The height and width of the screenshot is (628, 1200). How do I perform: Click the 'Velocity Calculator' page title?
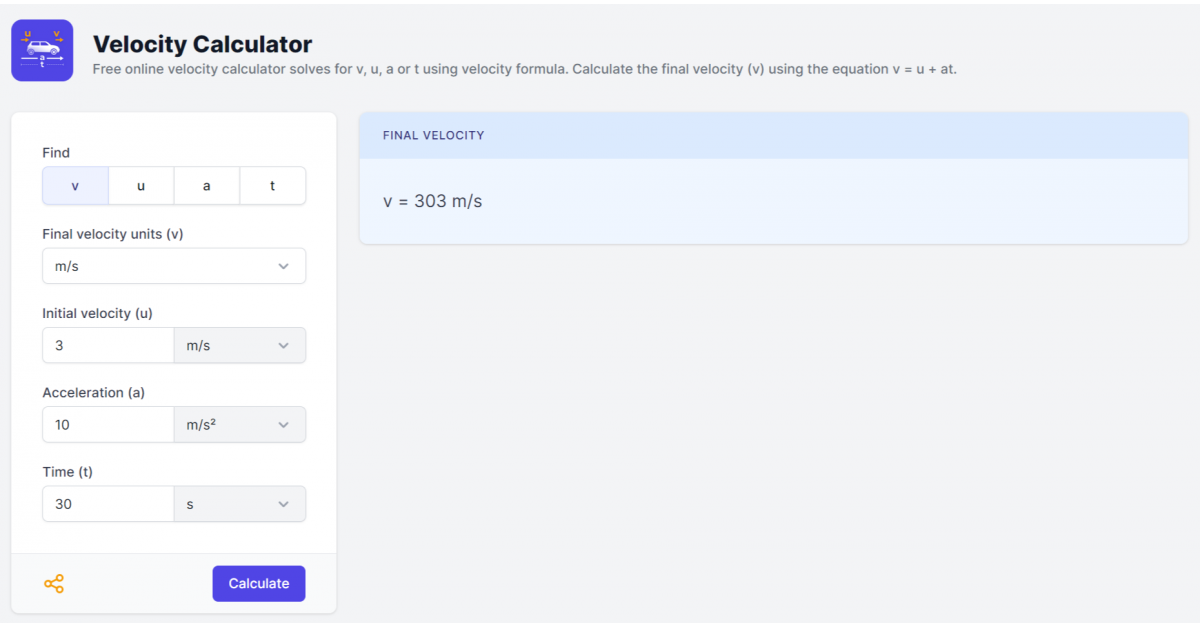click(x=202, y=44)
